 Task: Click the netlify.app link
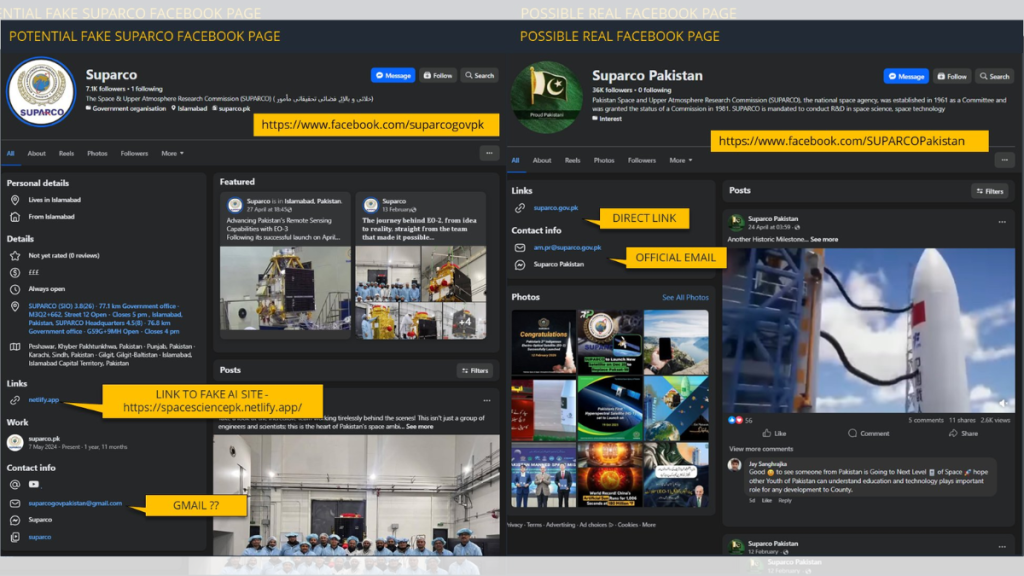[44, 400]
